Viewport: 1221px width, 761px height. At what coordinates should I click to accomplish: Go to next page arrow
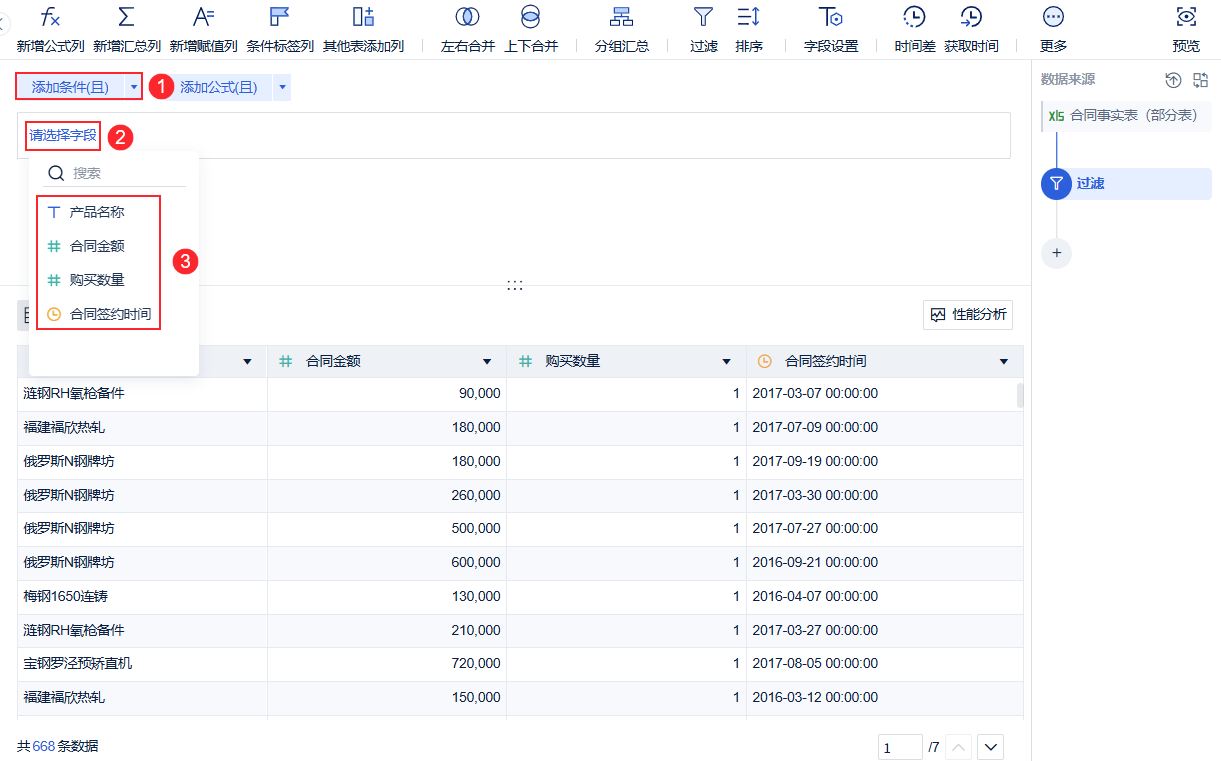click(x=991, y=747)
